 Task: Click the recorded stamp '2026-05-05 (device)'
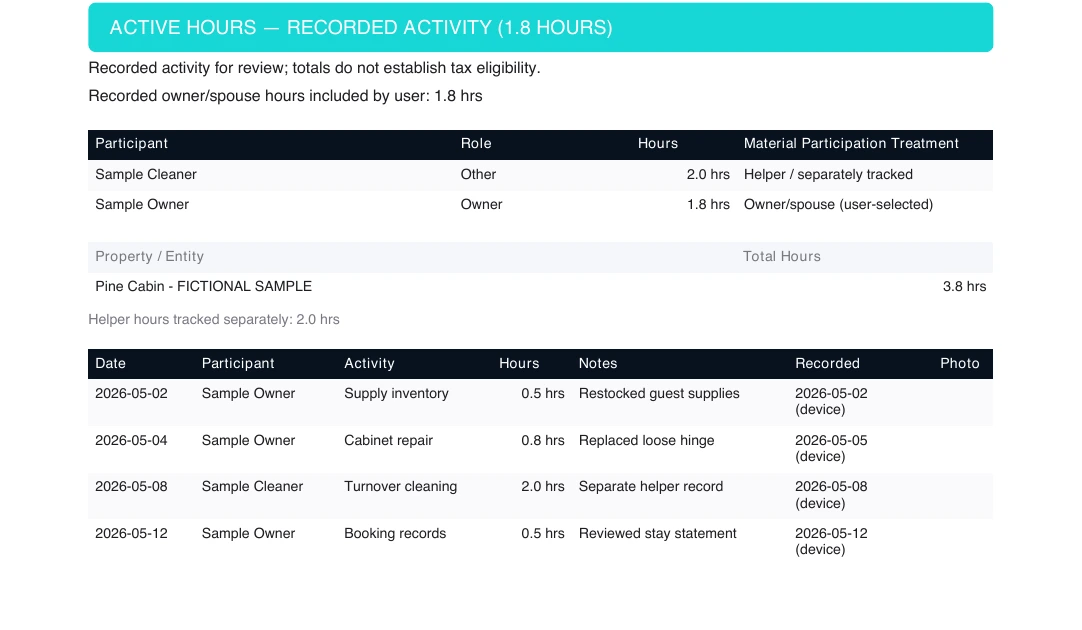(x=831, y=449)
